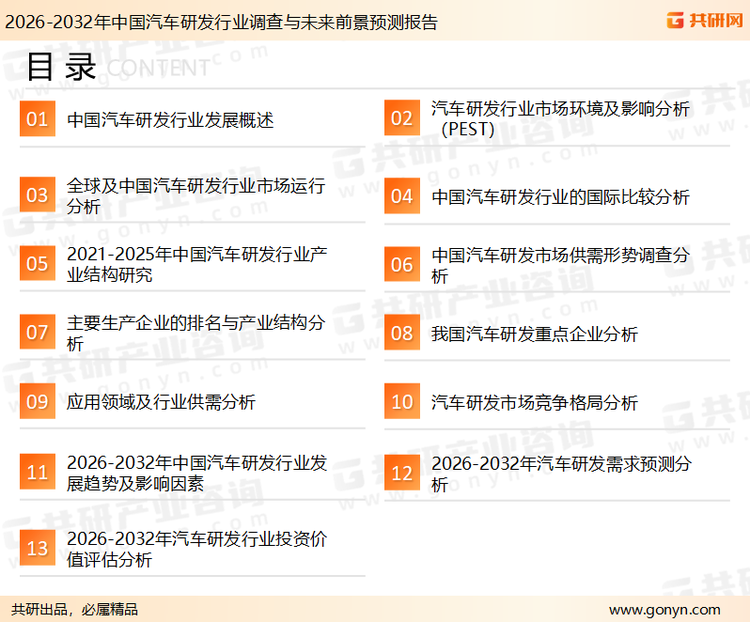Click the orange 03 number box

(37, 195)
